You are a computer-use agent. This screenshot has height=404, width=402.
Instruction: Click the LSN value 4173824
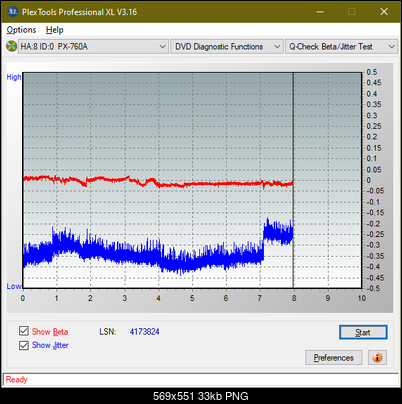(145, 332)
